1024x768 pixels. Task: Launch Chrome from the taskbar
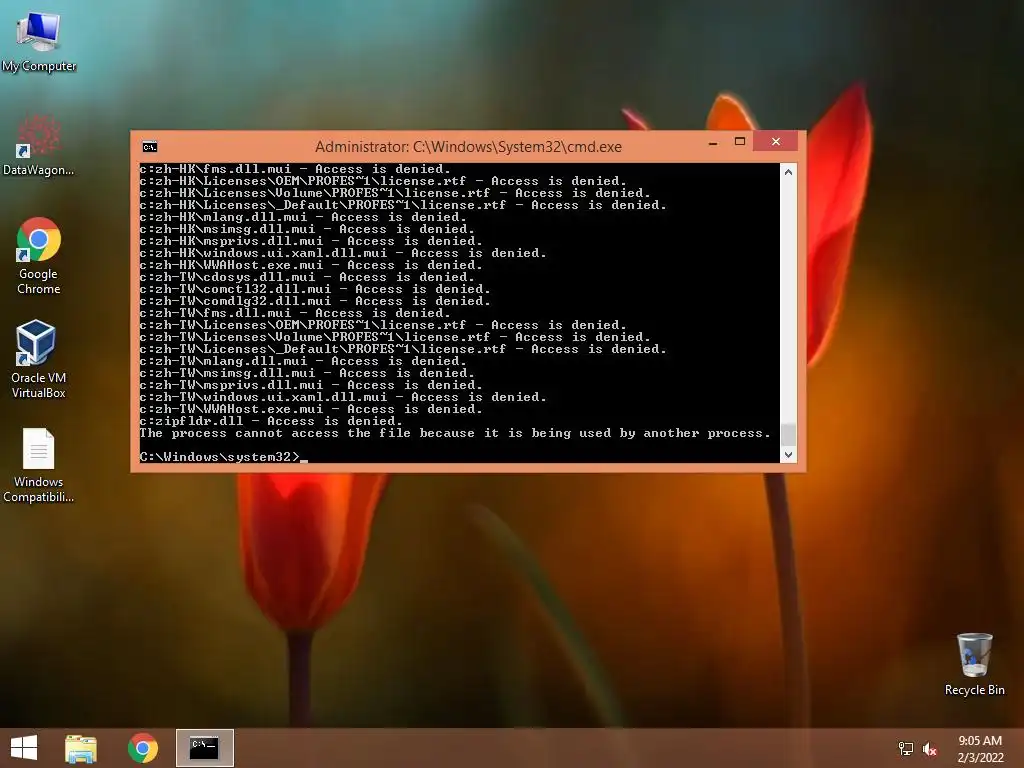143,748
